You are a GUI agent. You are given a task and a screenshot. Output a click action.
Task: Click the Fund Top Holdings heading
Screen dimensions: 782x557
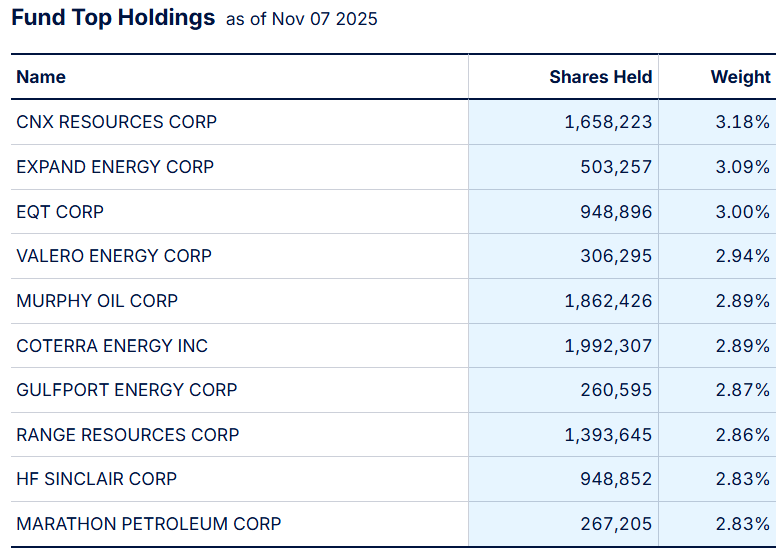(113, 18)
